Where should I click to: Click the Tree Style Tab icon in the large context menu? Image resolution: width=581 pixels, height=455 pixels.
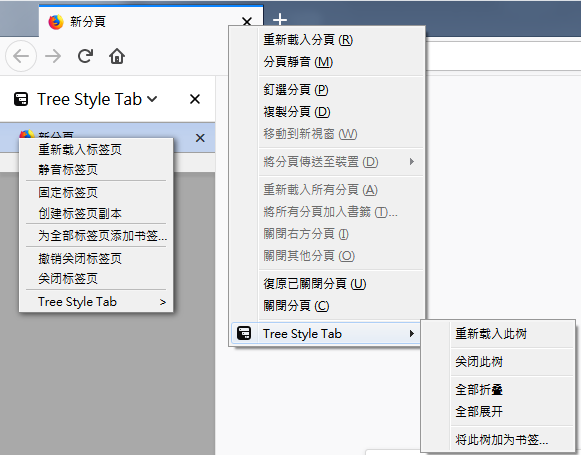point(244,333)
